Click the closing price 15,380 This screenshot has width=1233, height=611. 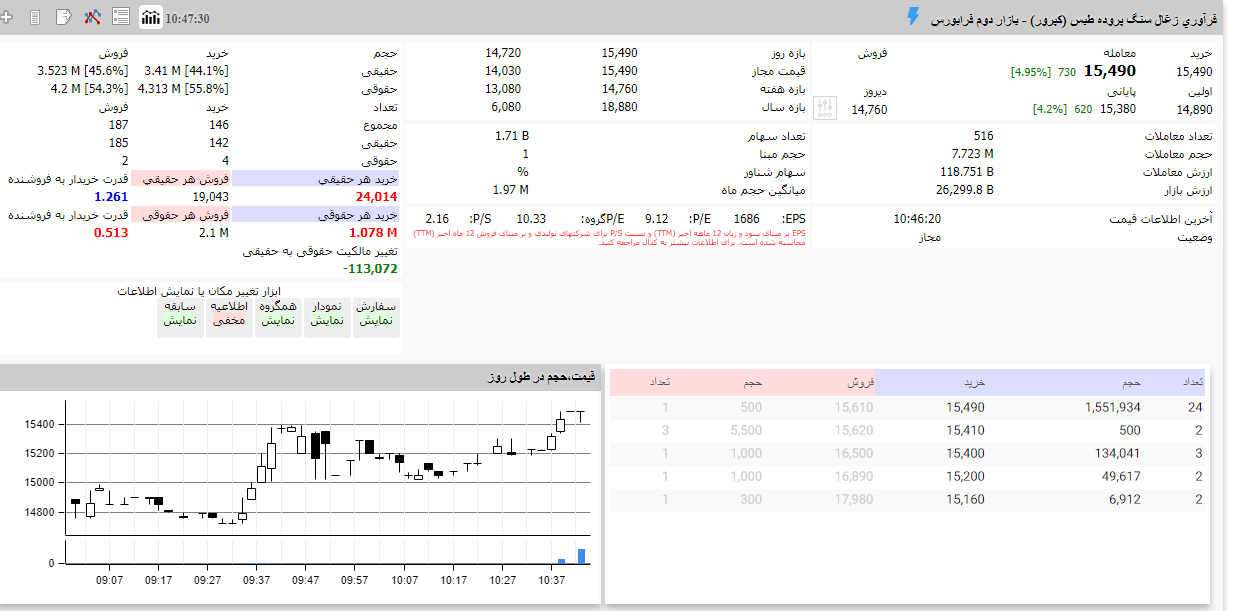(x=1118, y=109)
